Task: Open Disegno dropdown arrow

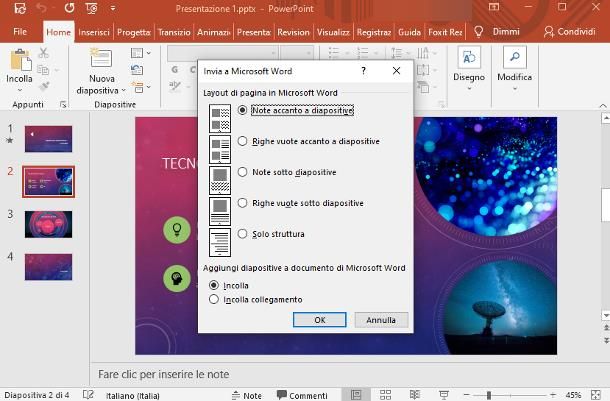Action: pos(469,89)
